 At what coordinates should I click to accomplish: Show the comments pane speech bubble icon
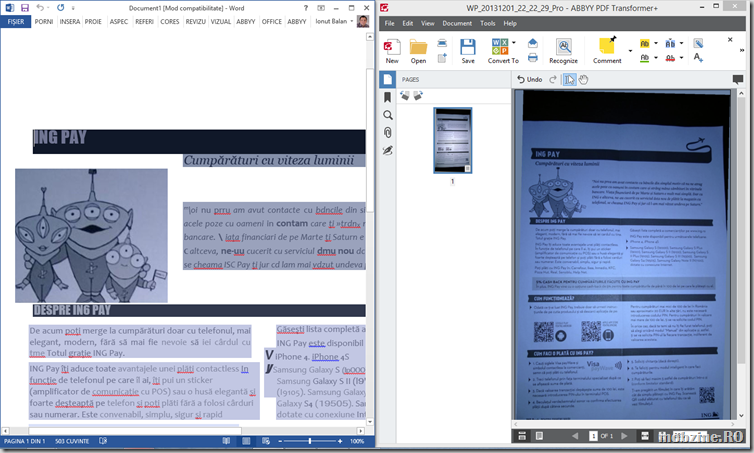738,79
